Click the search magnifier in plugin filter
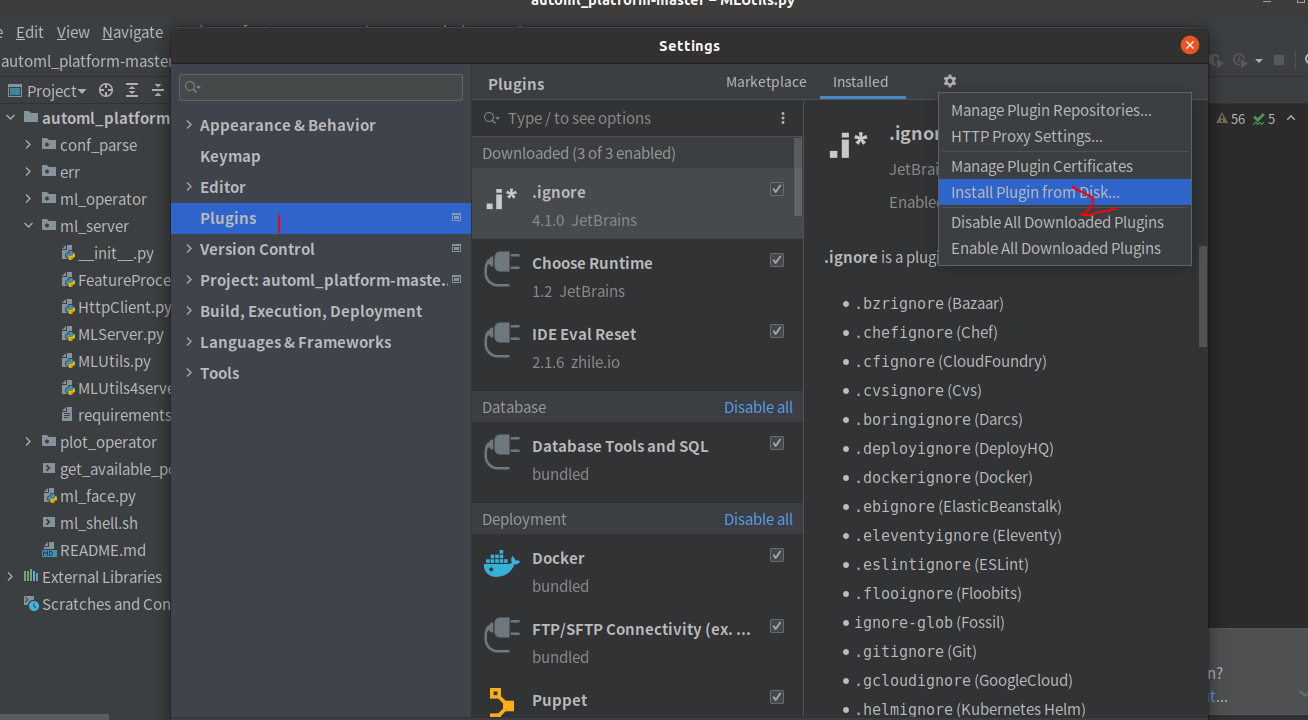The width and height of the screenshot is (1308, 720). point(491,118)
